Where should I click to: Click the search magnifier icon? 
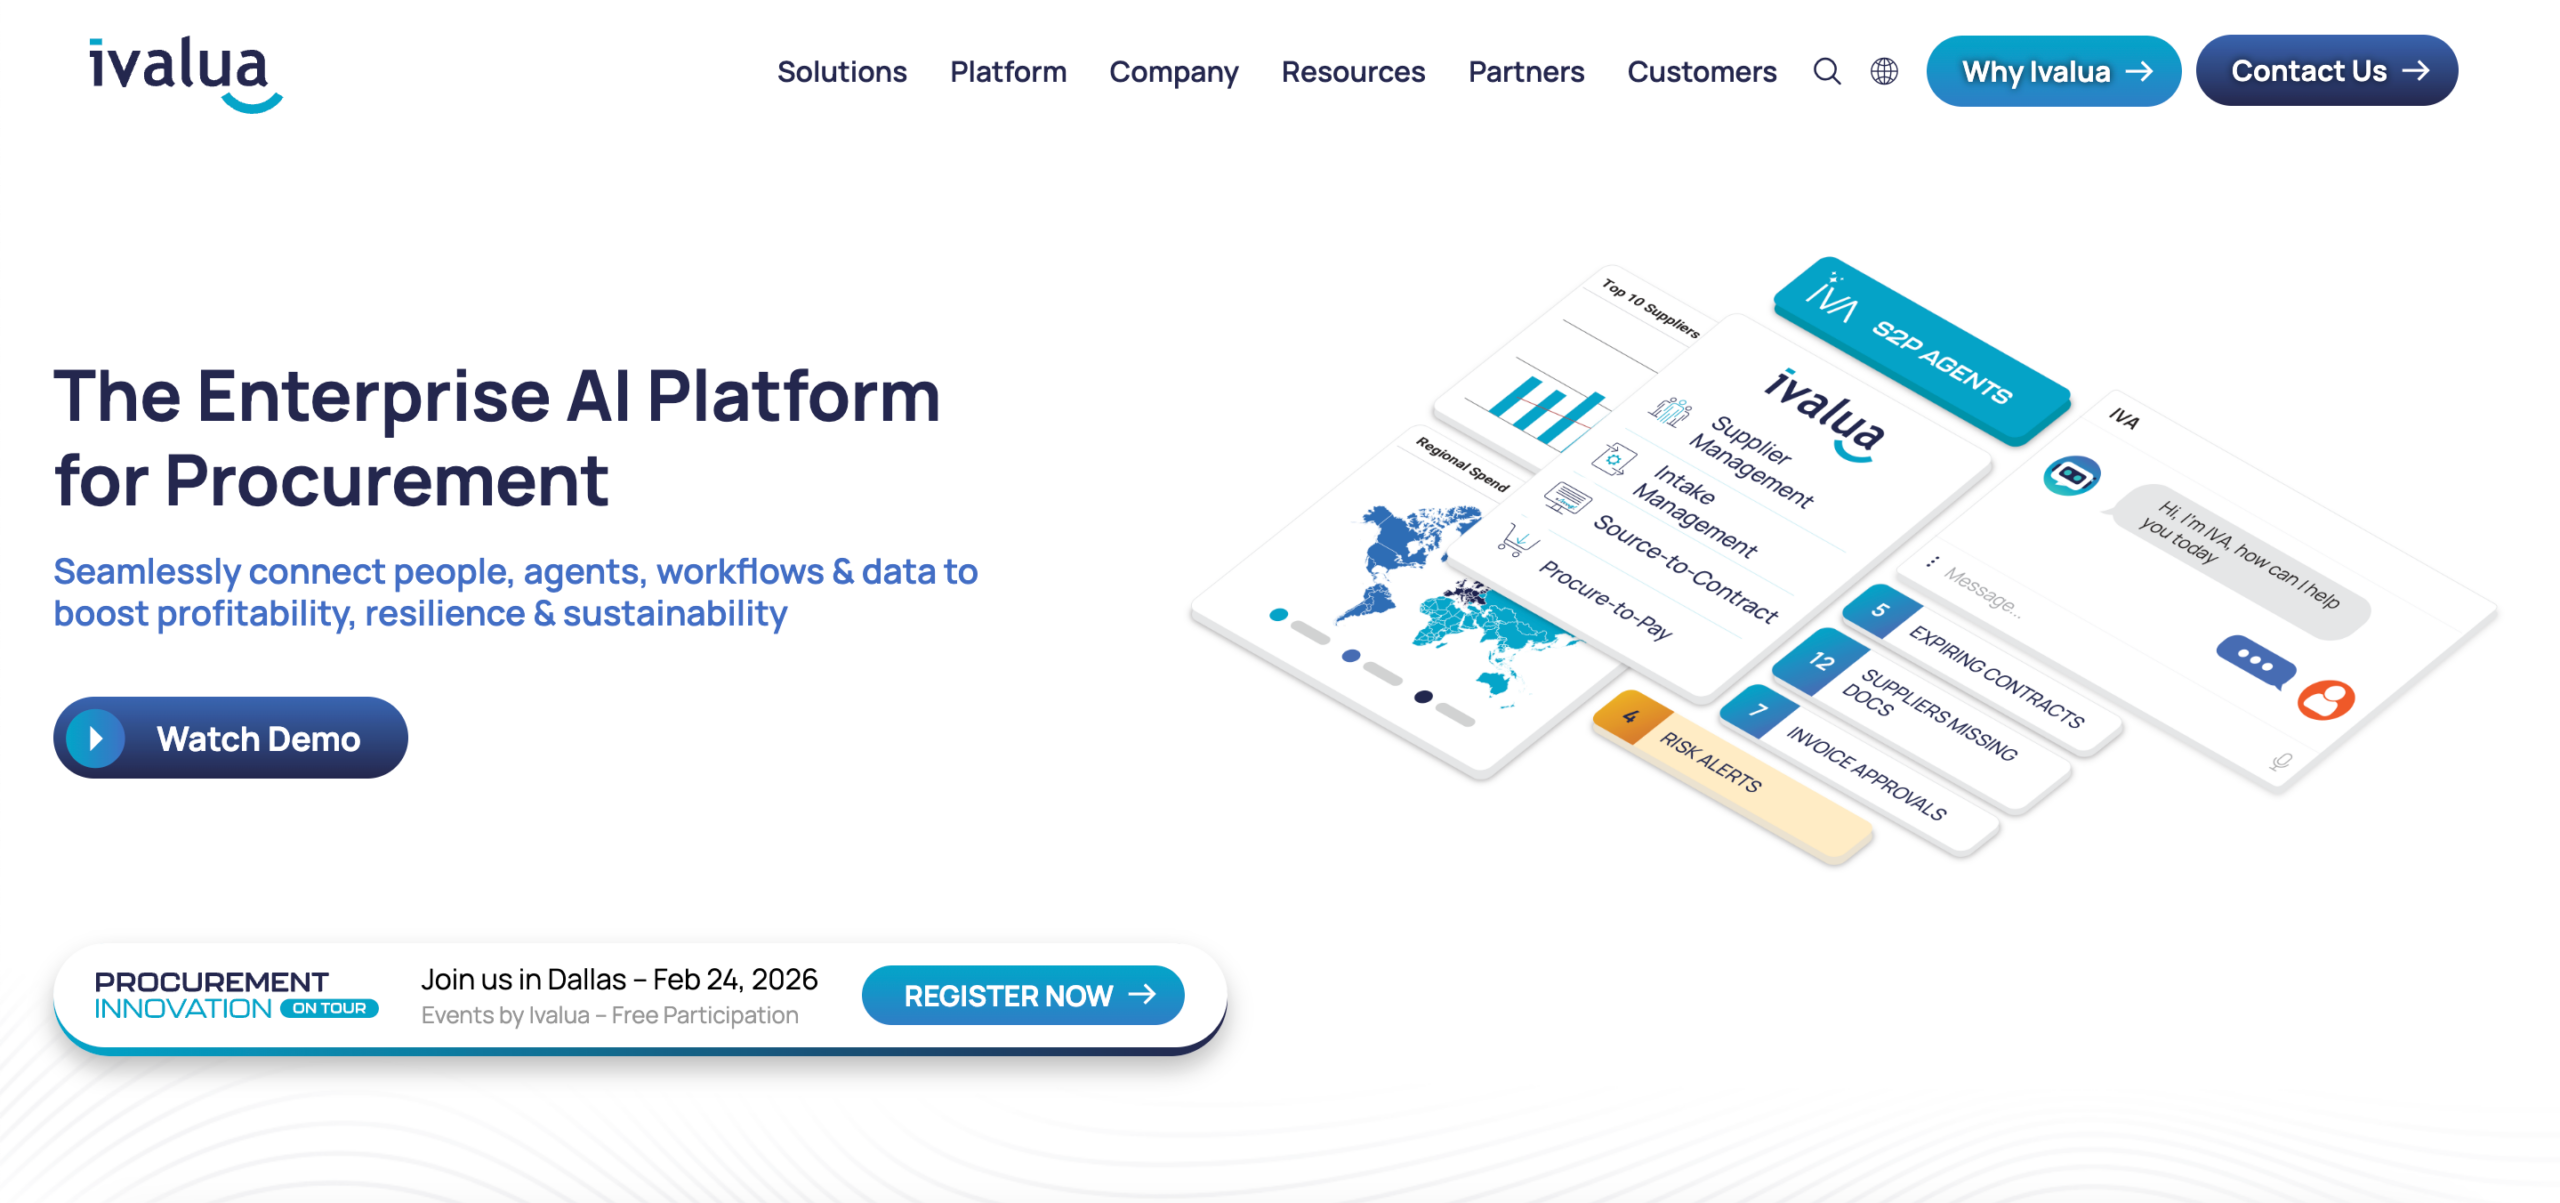click(x=1826, y=71)
